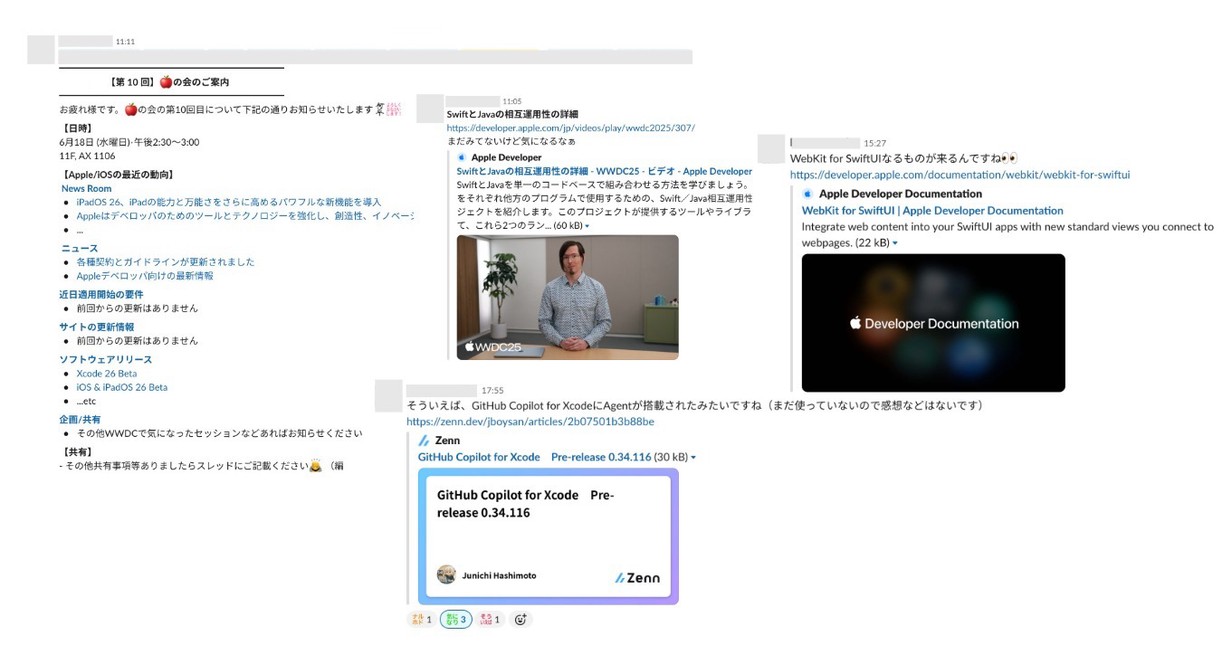Click the '【Apple/iOSの最近の動向】' heading text
This screenshot has width=1232, height=664.
[x=118, y=175]
